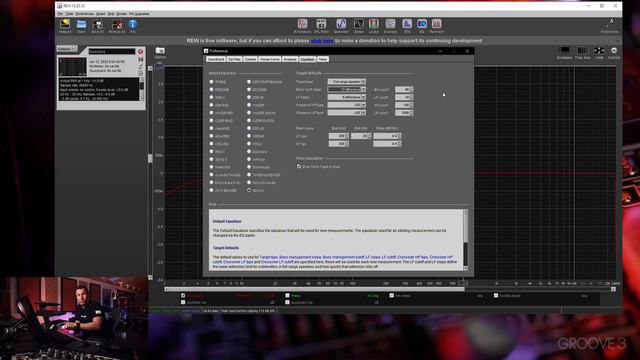The width and height of the screenshot is (640, 360).
Task: Open the Crossover LP type dropdown
Action: tap(347, 113)
